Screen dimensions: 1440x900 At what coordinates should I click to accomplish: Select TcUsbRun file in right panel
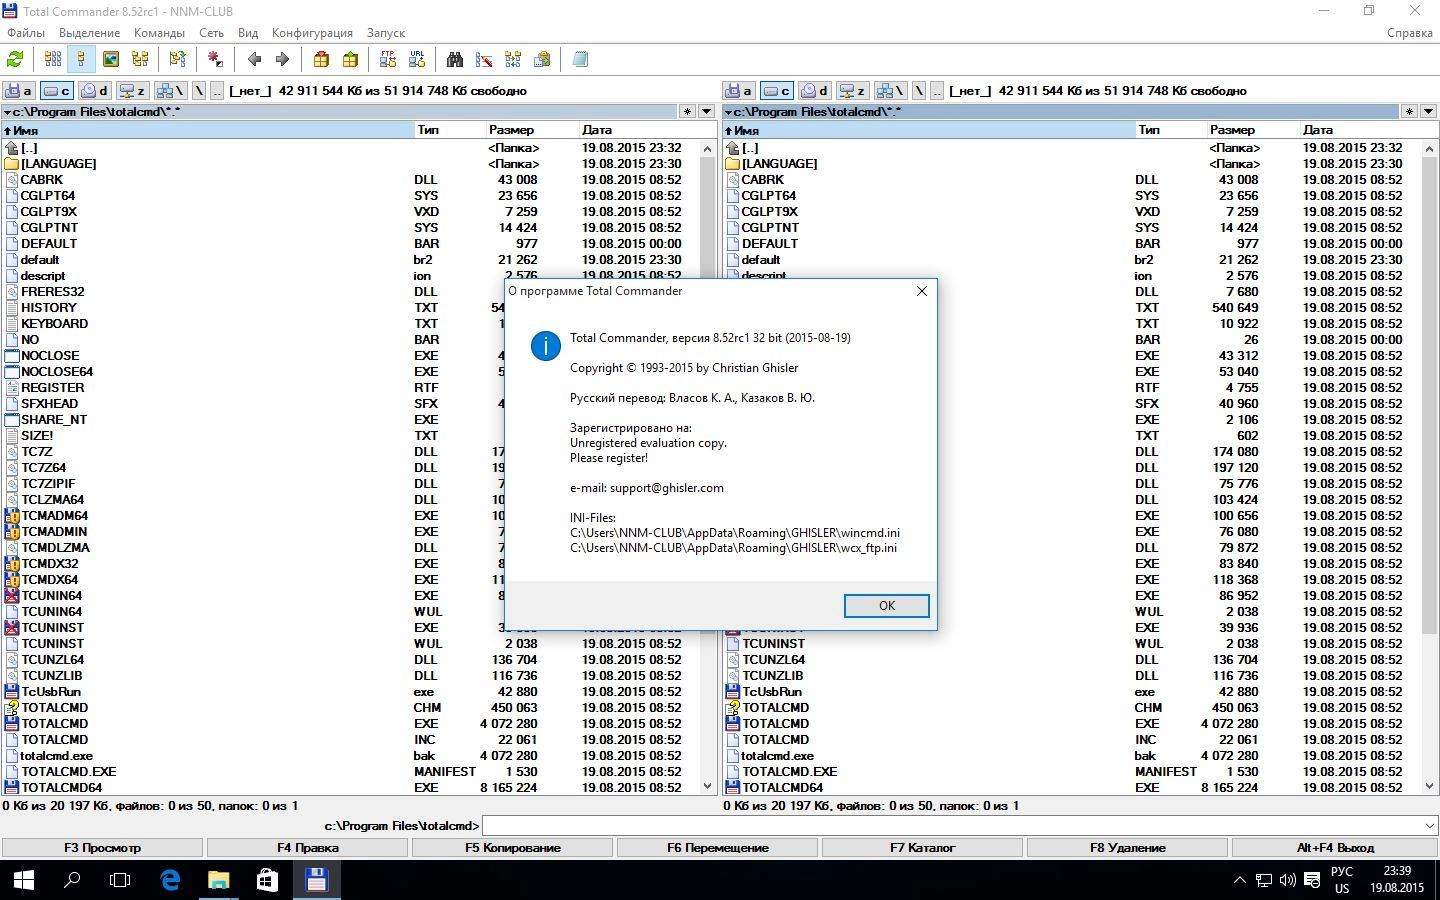point(1071,691)
